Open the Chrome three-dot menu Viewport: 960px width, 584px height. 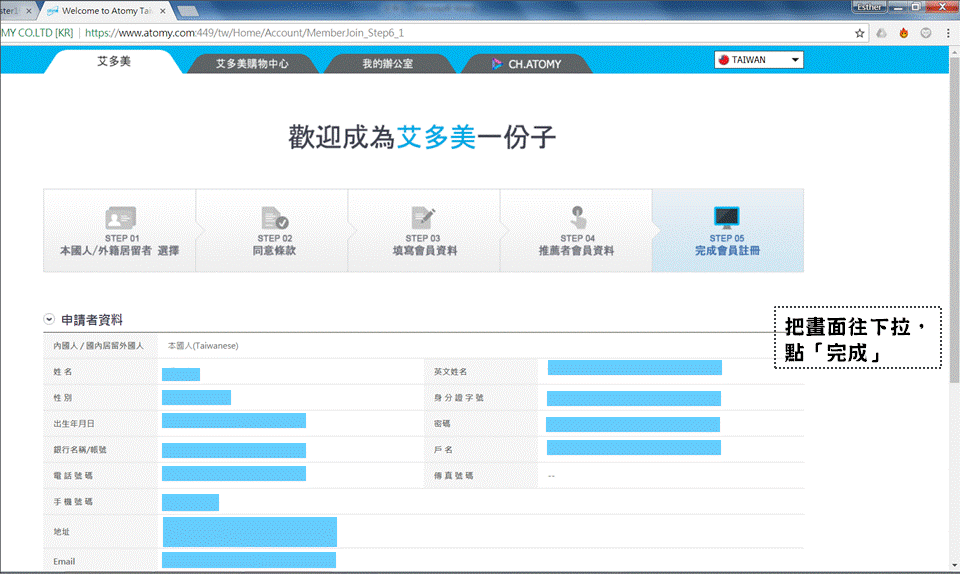coord(948,33)
